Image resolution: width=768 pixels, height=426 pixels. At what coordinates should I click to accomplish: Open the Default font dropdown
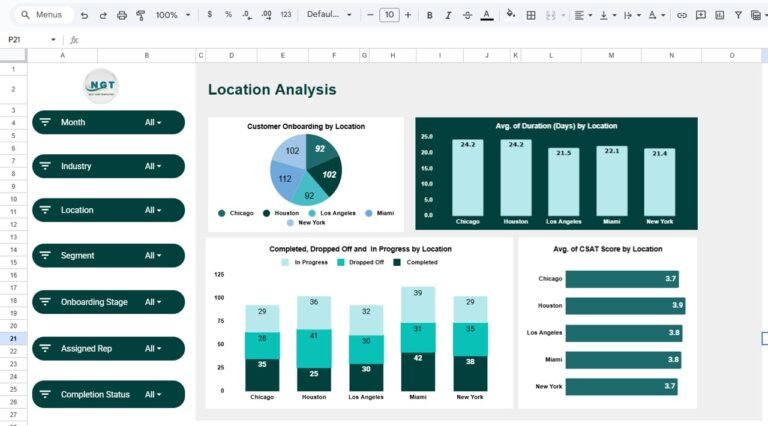329,15
